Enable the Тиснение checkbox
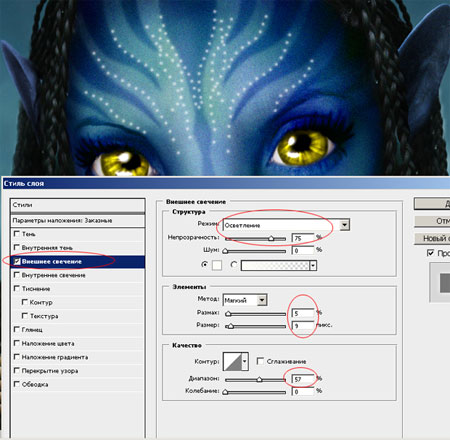Screen dimensions: 450x440 point(16,288)
